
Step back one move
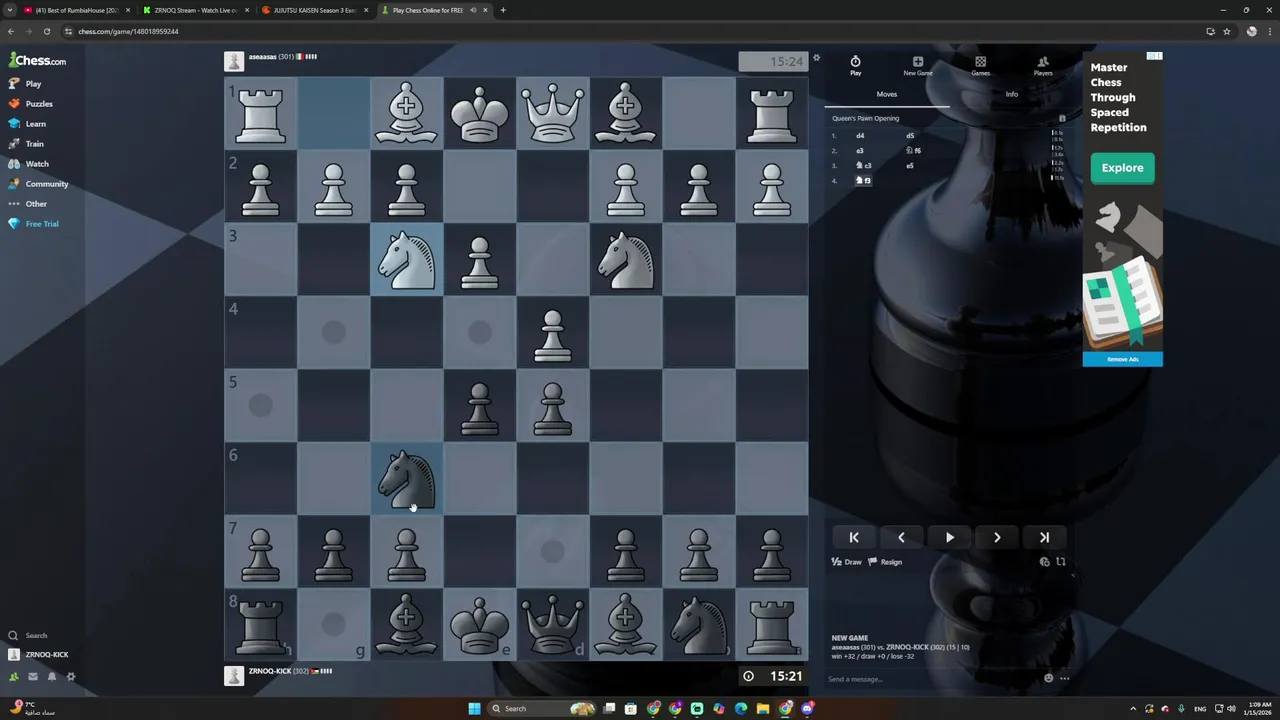(x=901, y=537)
